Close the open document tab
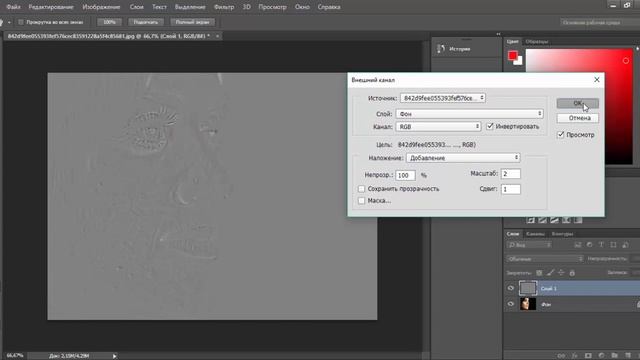The width and height of the screenshot is (640, 360). click(x=218, y=36)
